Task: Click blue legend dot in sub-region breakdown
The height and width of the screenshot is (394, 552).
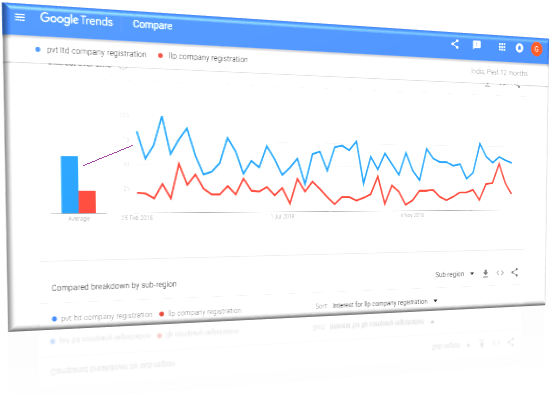Action: point(54,319)
